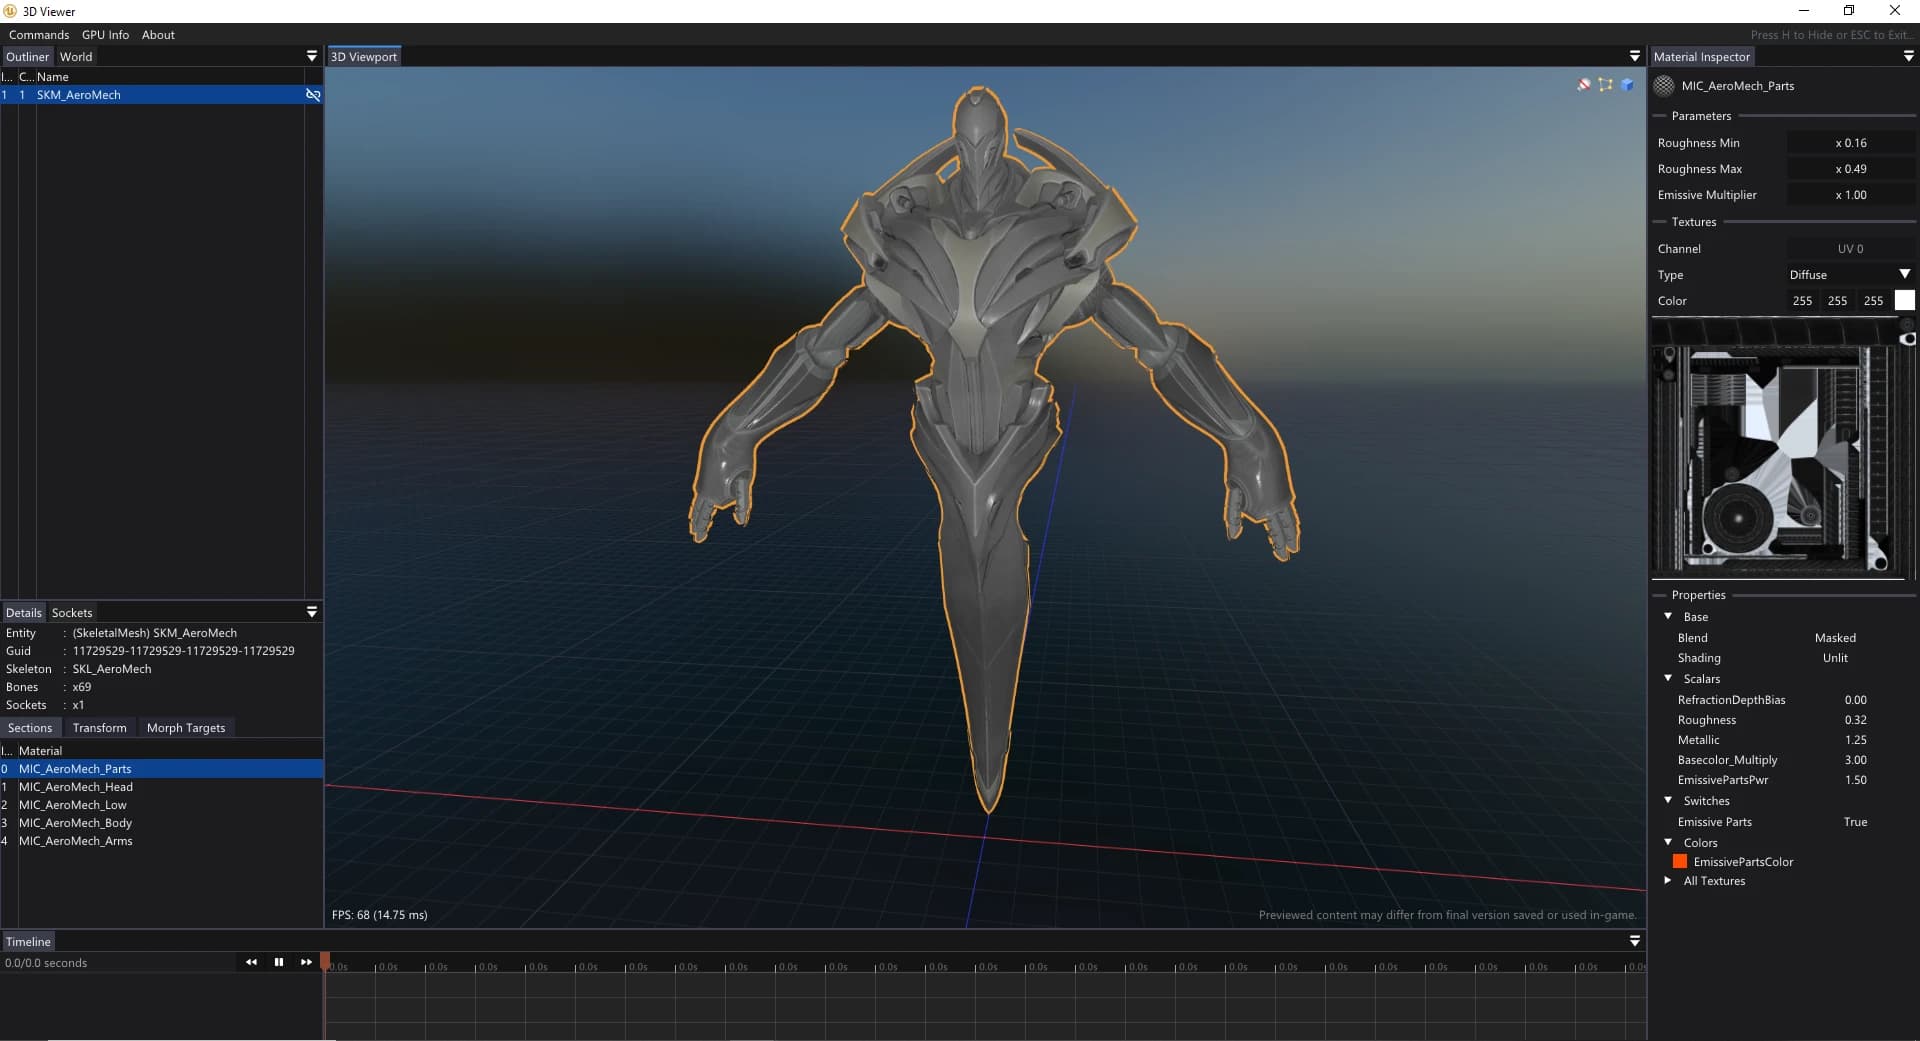Select the Outliner tab
The width and height of the screenshot is (1920, 1041).
27,57
